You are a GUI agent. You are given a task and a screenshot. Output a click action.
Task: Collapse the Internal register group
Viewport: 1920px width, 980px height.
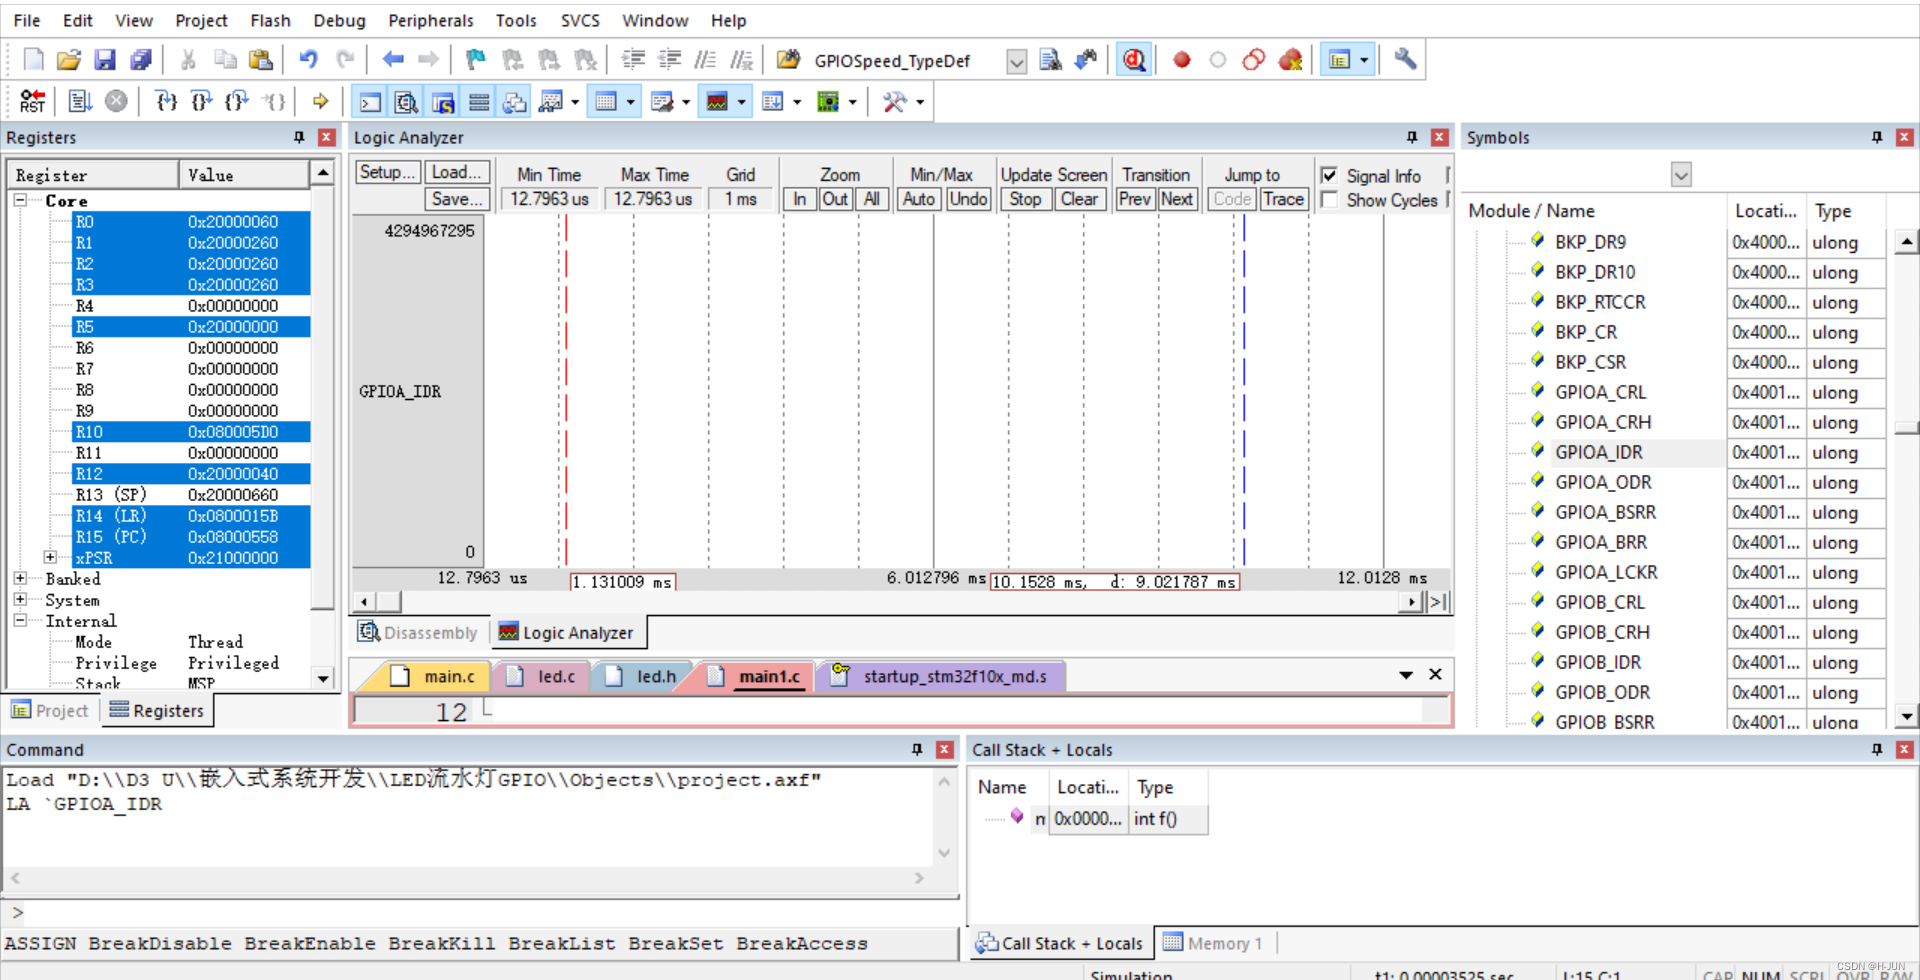tap(20, 620)
